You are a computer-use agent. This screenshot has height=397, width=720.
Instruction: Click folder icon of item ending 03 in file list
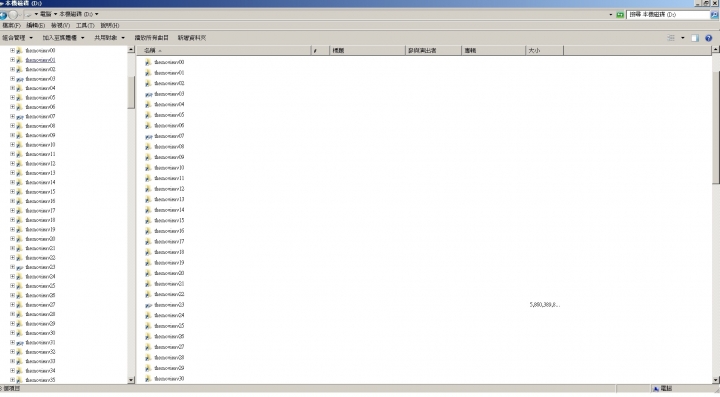click(x=148, y=94)
